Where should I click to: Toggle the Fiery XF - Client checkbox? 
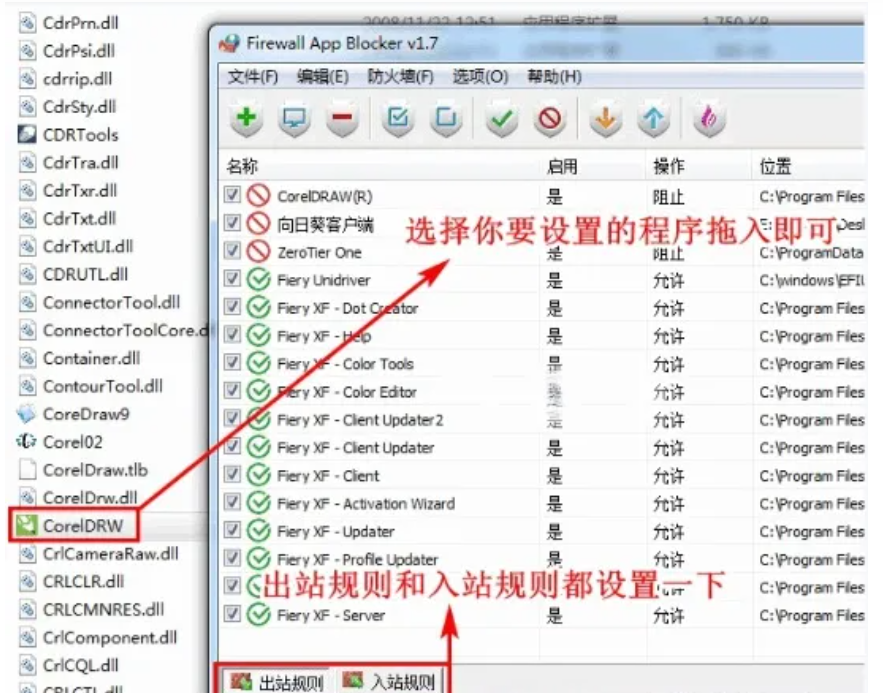tap(232, 474)
